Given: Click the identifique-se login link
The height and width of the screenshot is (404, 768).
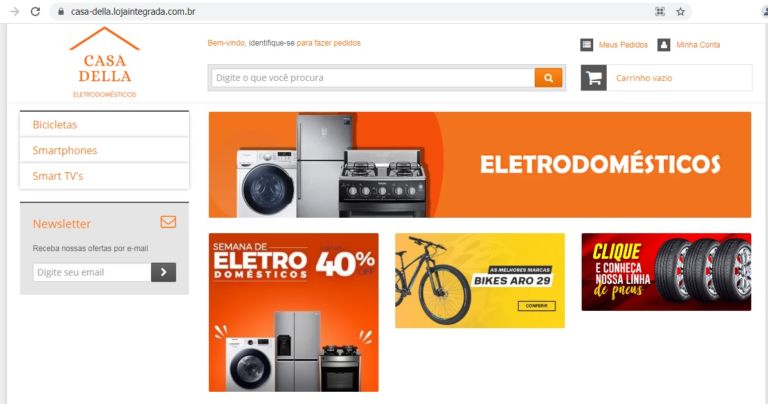Looking at the screenshot, I should pos(271,43).
